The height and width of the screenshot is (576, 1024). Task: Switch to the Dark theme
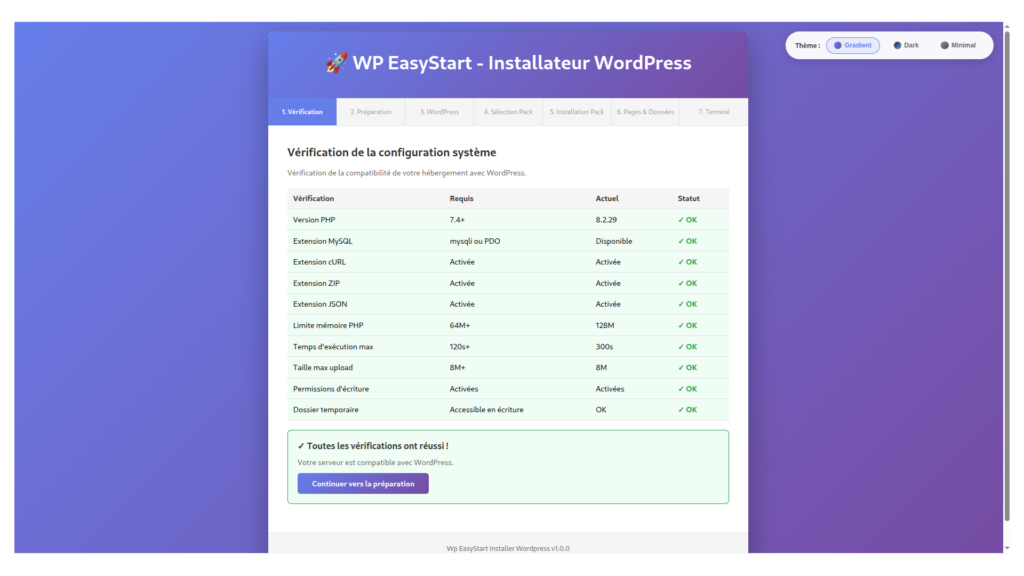[x=906, y=45]
